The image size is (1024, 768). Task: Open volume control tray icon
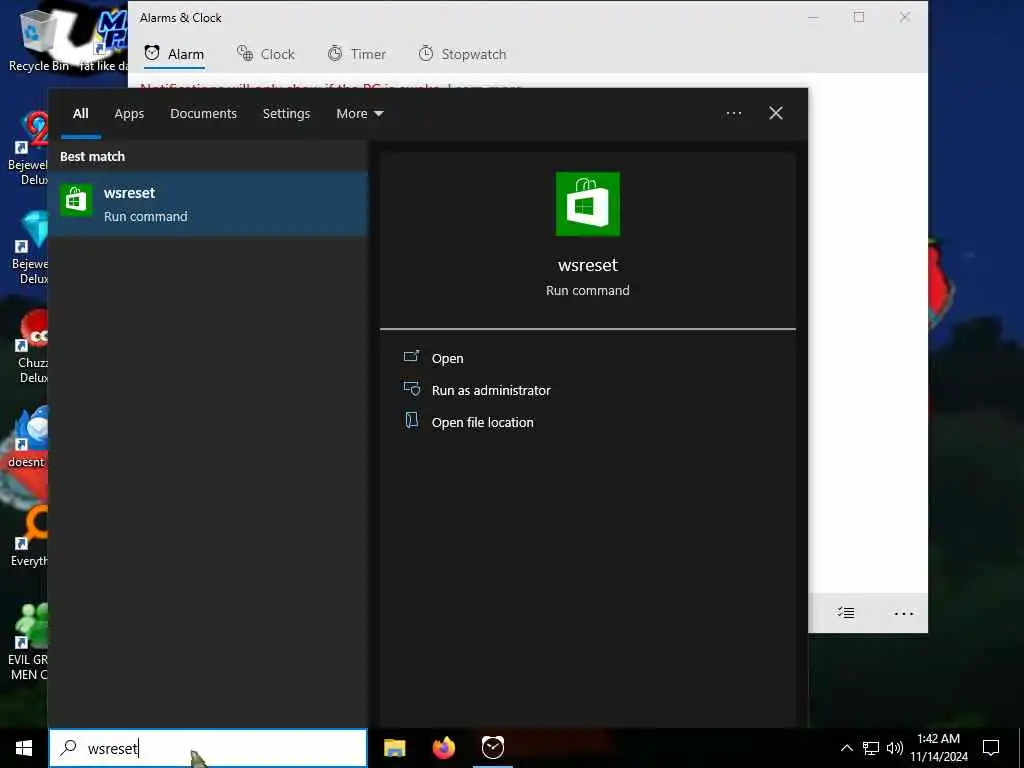tap(895, 748)
